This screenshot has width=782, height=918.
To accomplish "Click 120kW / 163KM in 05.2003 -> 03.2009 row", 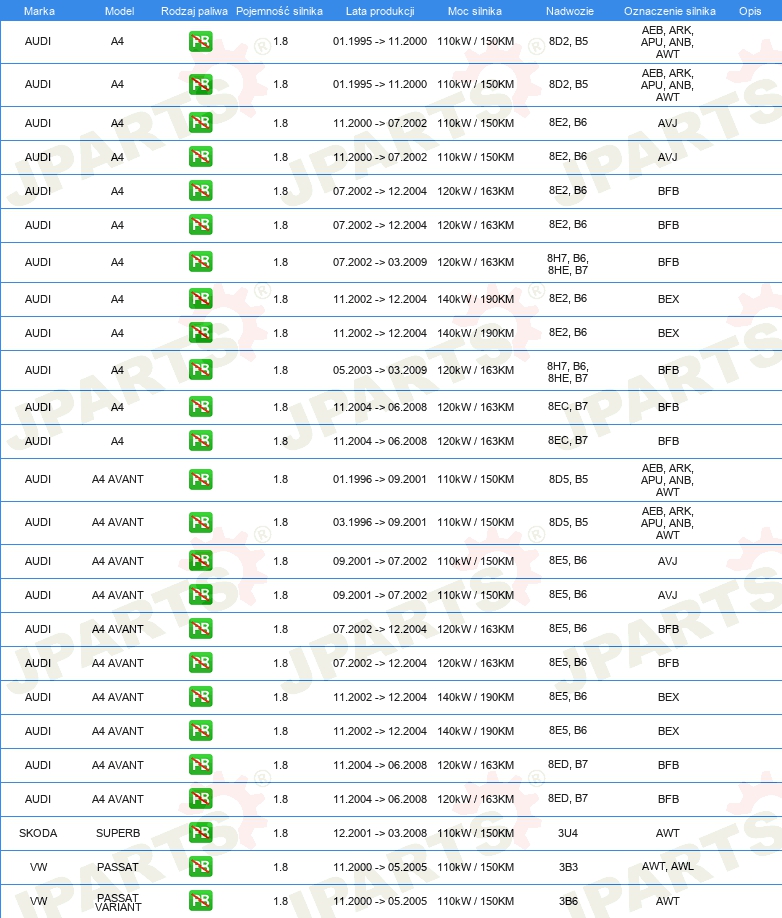I will 475,370.
